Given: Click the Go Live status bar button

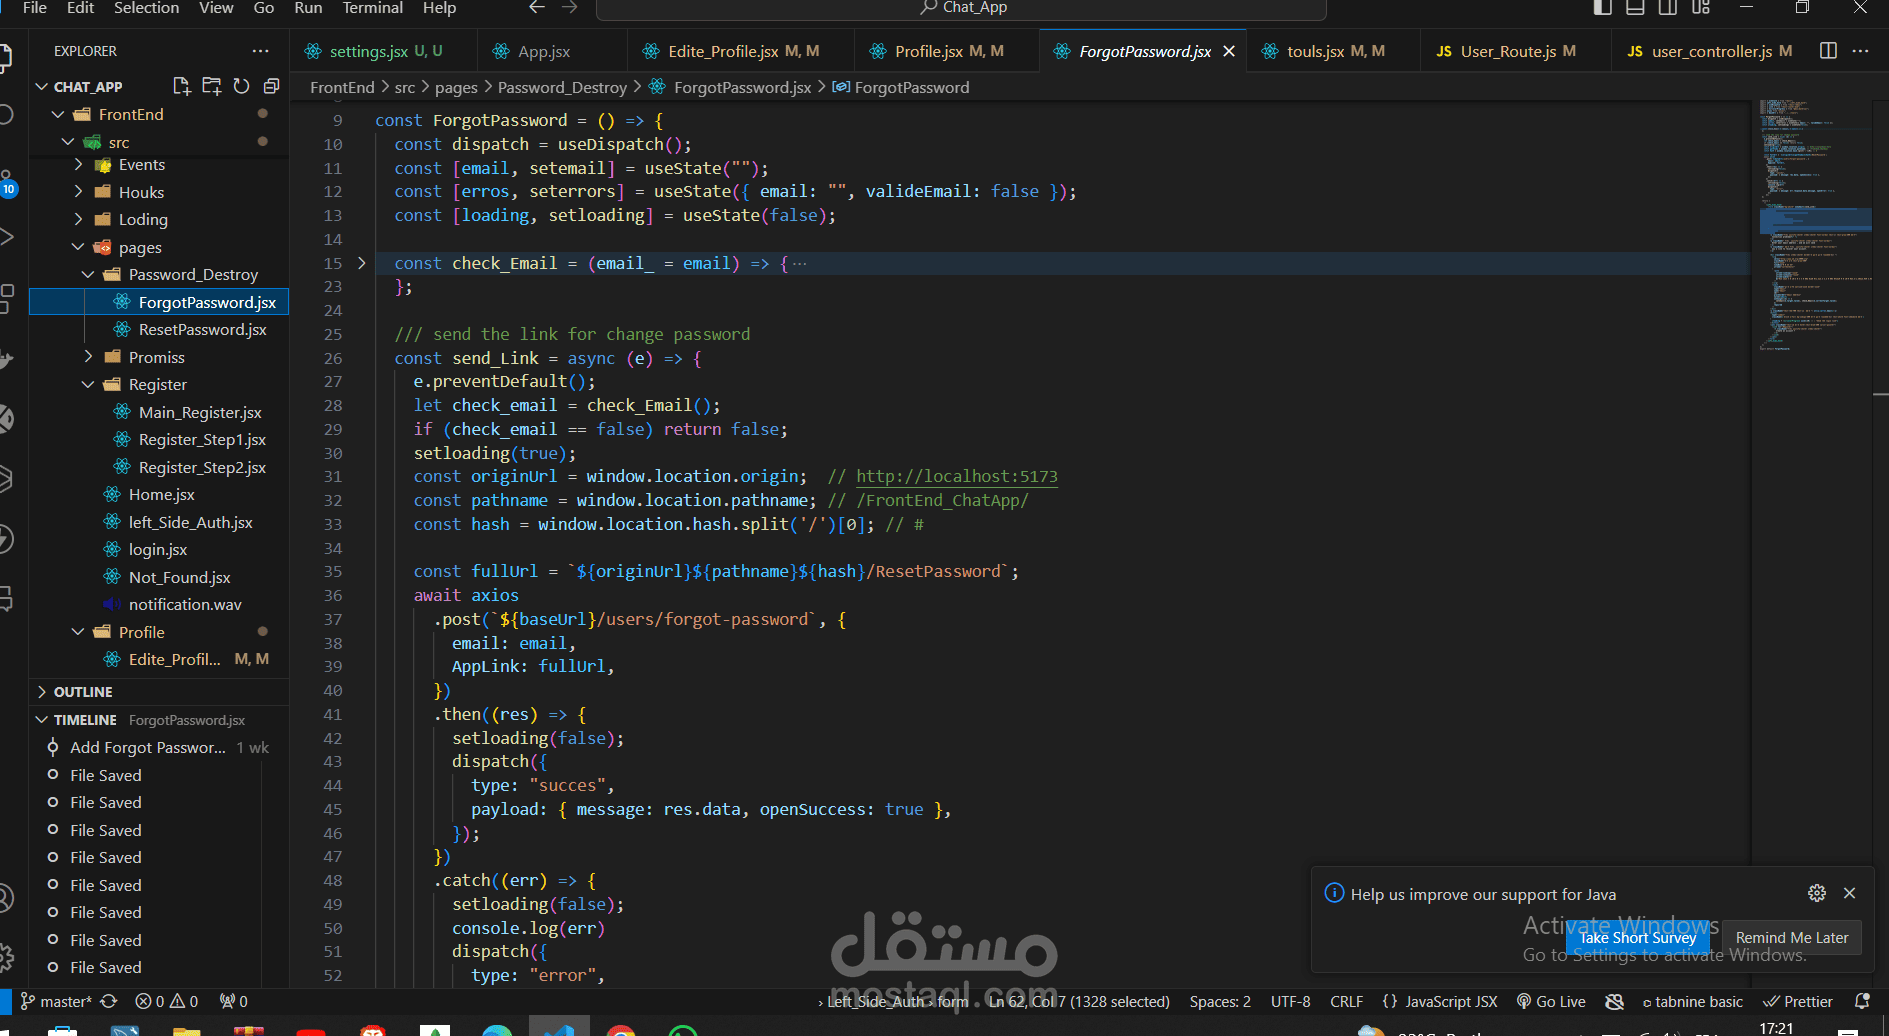Looking at the screenshot, I should [x=1551, y=1001].
